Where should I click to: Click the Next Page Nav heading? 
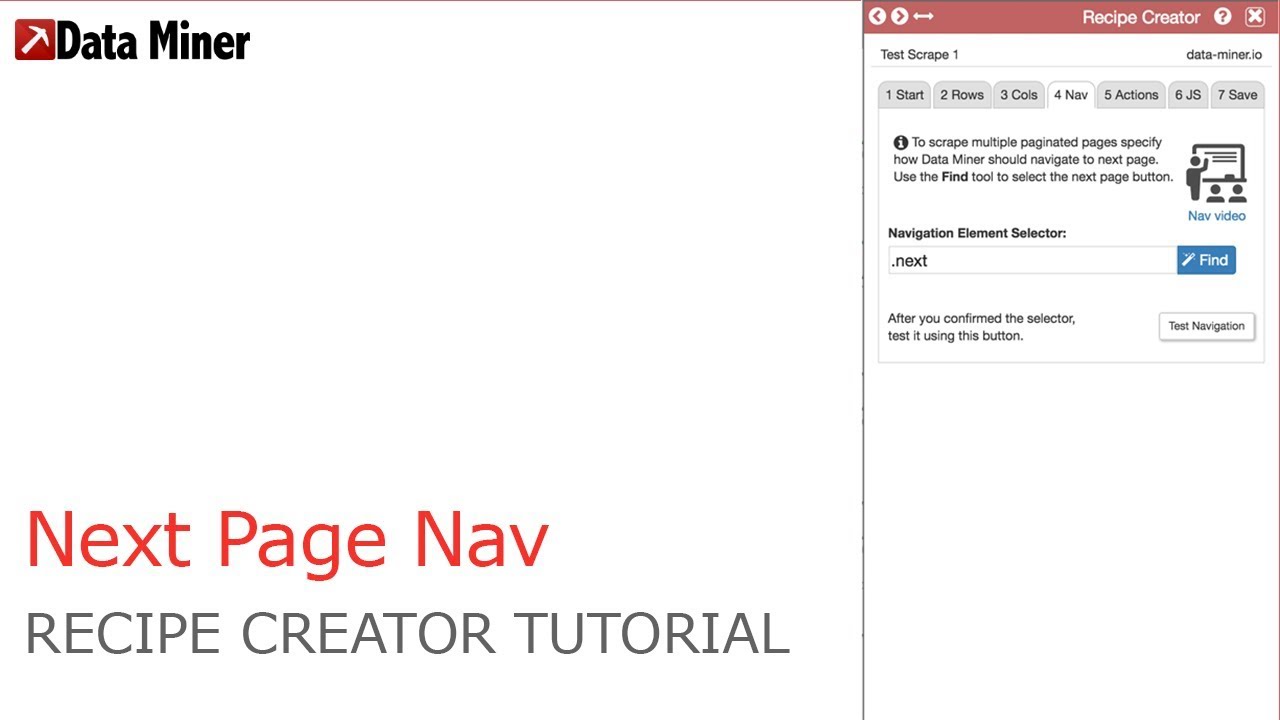pyautogui.click(x=288, y=542)
